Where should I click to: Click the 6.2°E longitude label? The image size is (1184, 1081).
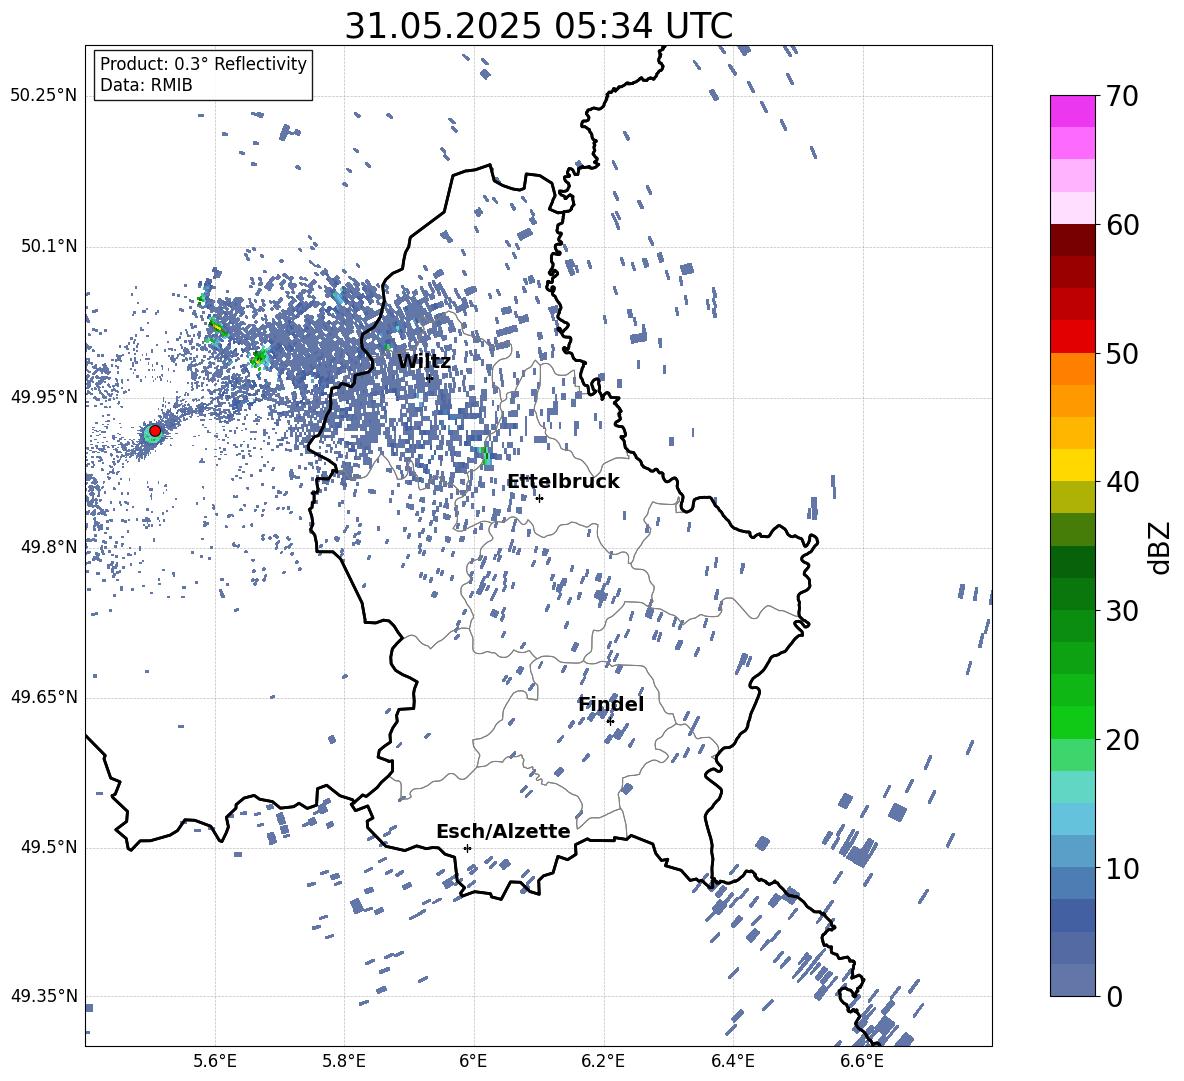tap(603, 1061)
